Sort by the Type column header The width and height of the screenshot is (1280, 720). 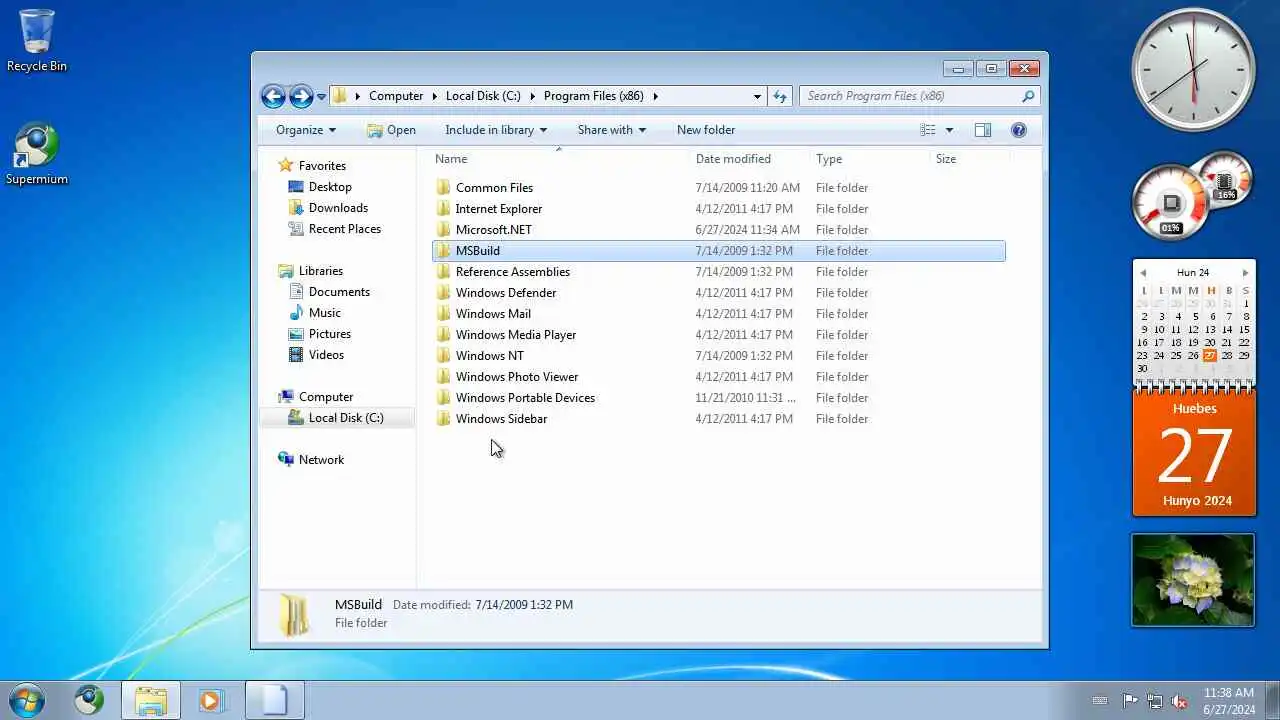[x=829, y=159]
